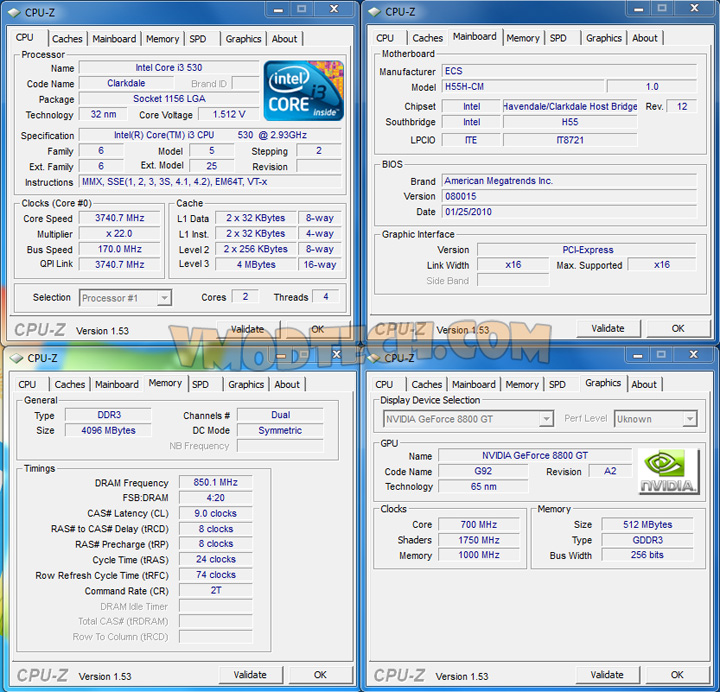The width and height of the screenshot is (720, 692).
Task: Close the Mainboard CPU-Z window
Action: [x=694, y=8]
